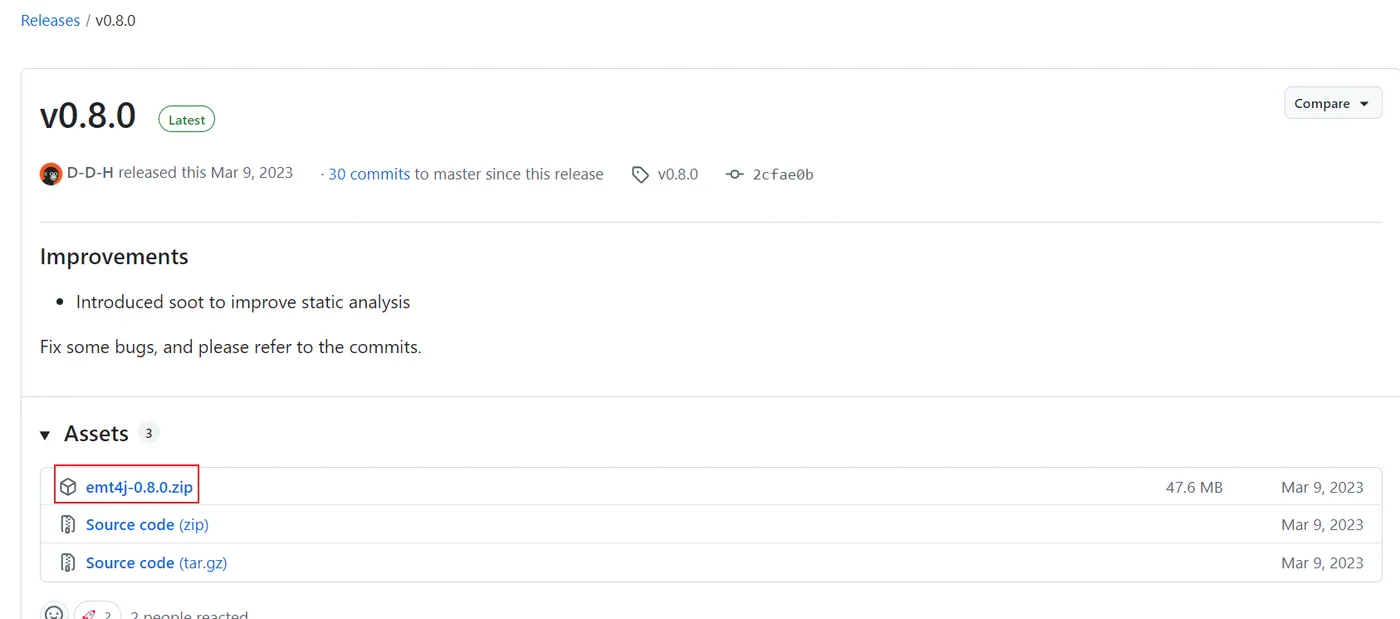Click the commit icon before 2cfae0b
The image size is (1400, 619).
735,175
